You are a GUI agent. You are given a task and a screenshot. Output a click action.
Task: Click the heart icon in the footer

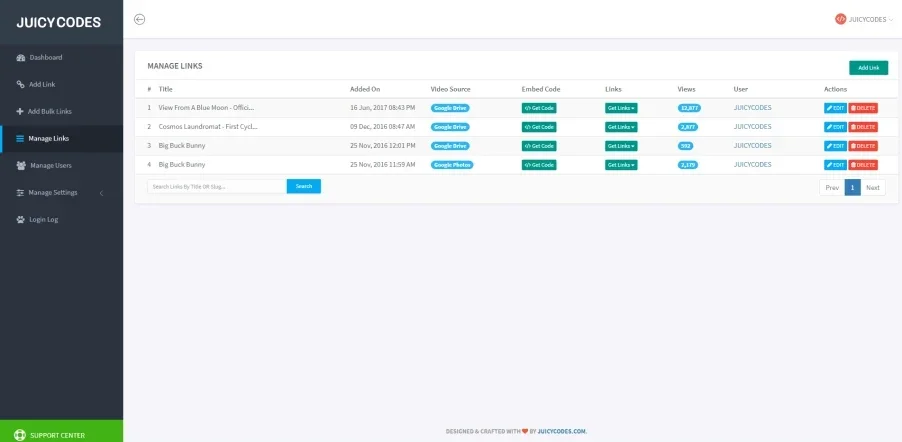525,431
